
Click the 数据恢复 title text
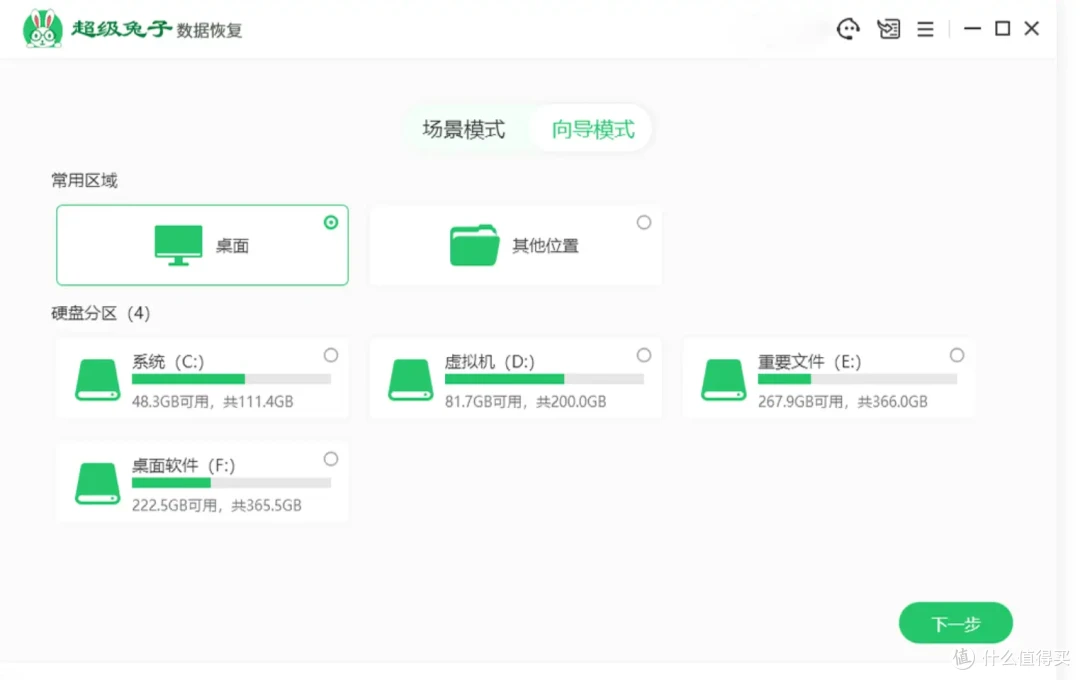click(x=209, y=30)
